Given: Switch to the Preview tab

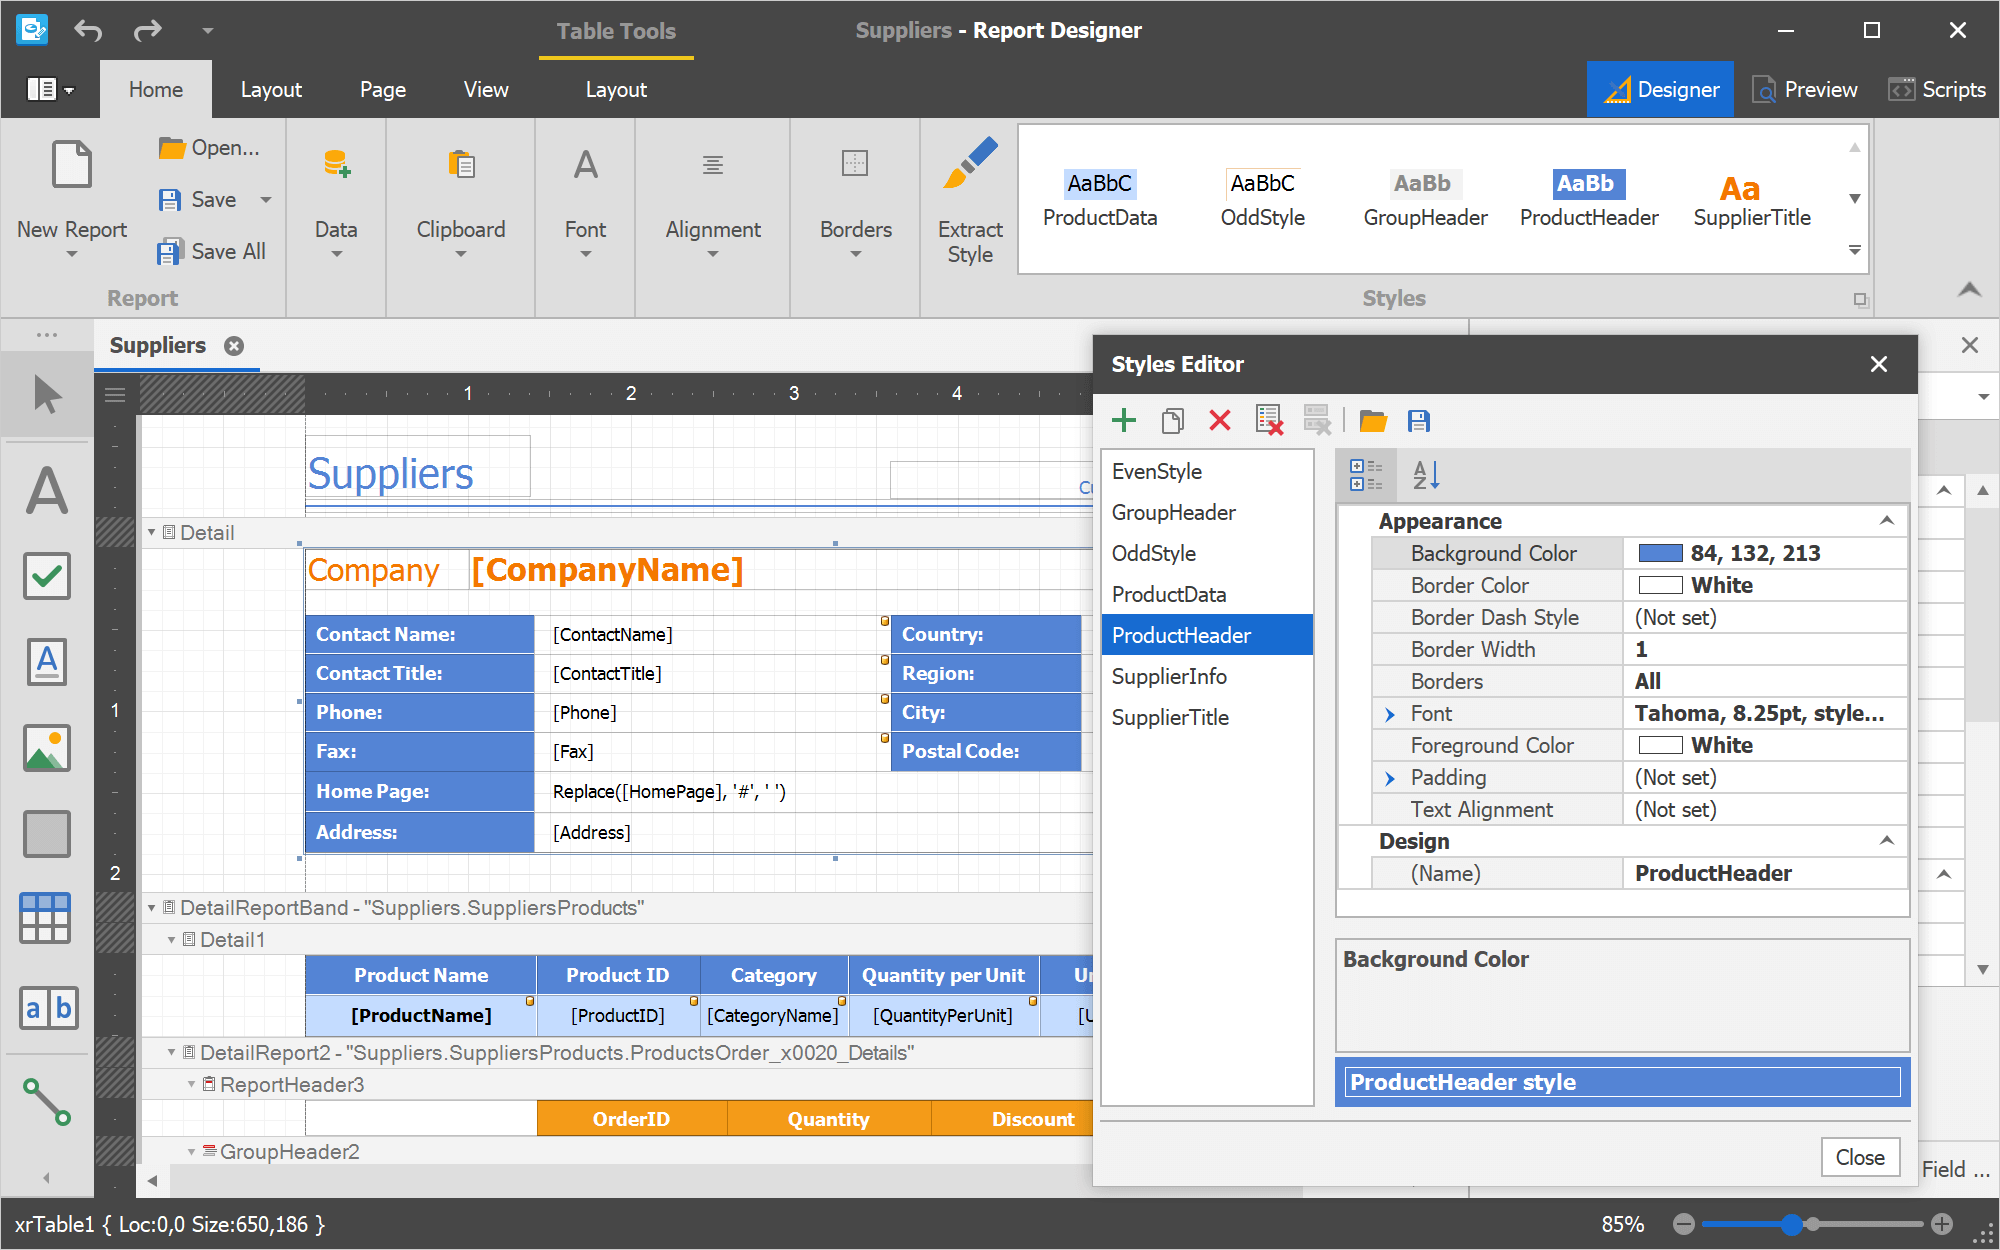Looking at the screenshot, I should pyautogui.click(x=1804, y=89).
